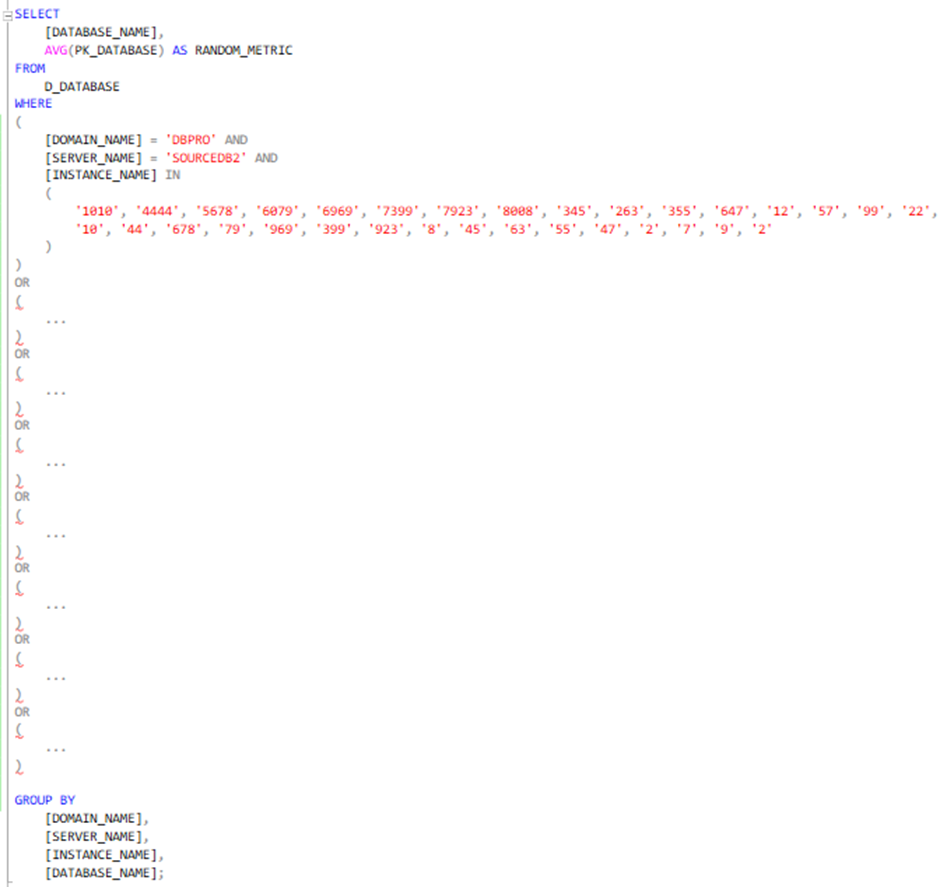940x887 pixels.
Task: Click AVG function name
Action: coord(56,50)
